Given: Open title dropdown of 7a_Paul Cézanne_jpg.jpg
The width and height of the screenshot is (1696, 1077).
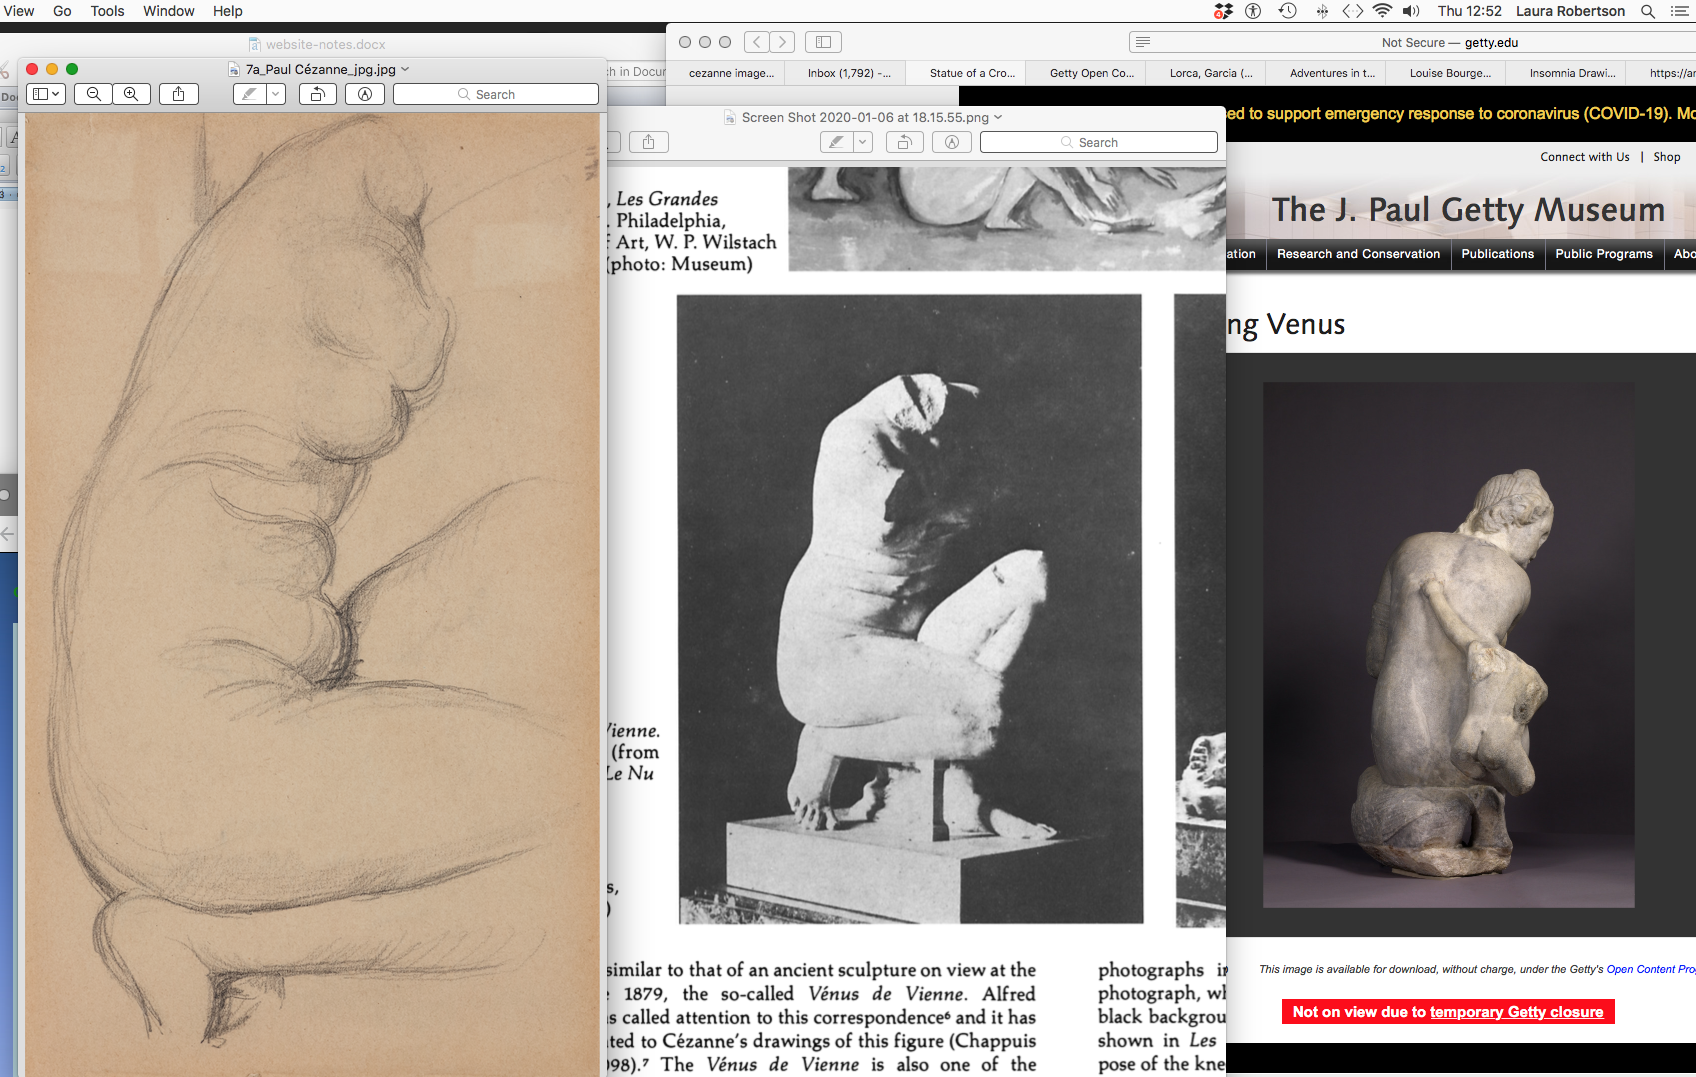Looking at the screenshot, I should tap(405, 69).
